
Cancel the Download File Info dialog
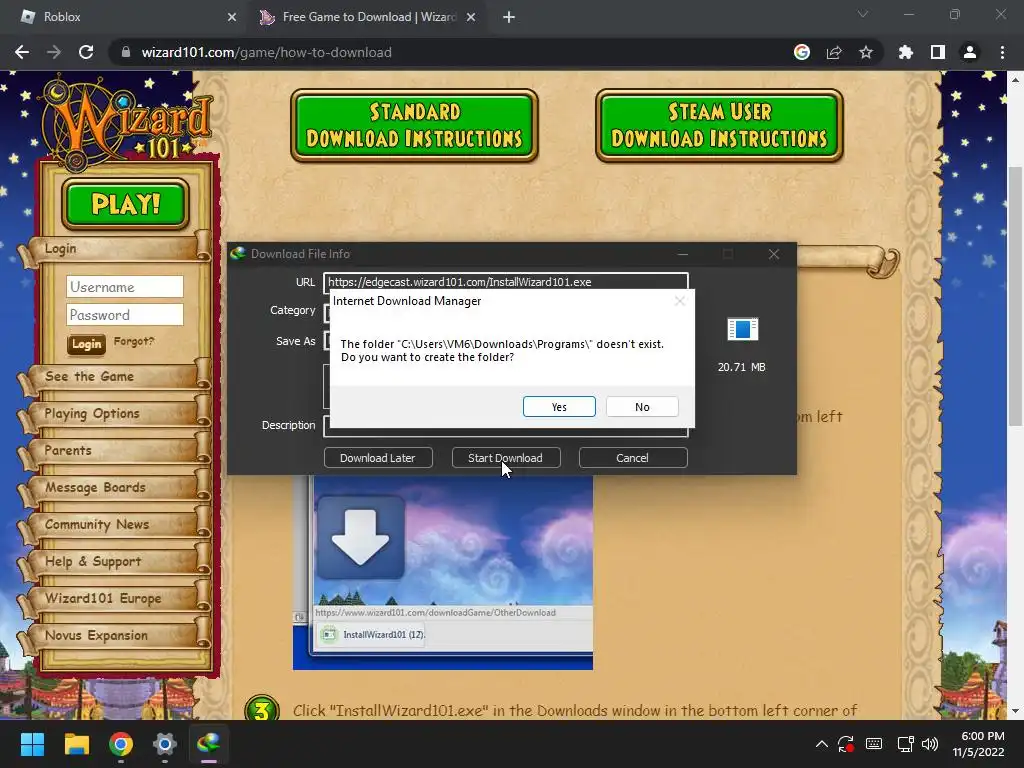[633, 458]
